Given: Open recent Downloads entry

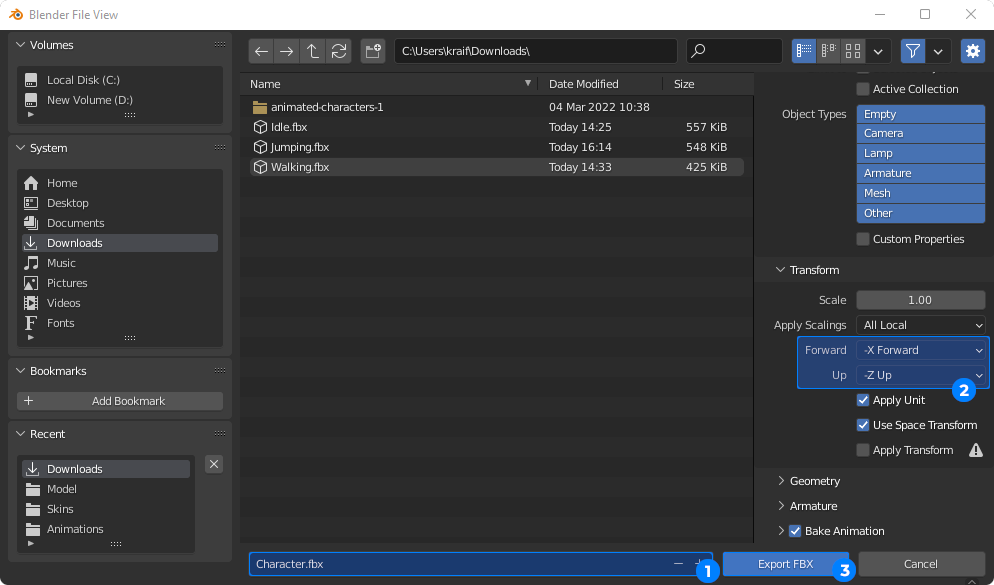Looking at the screenshot, I should tap(106, 469).
